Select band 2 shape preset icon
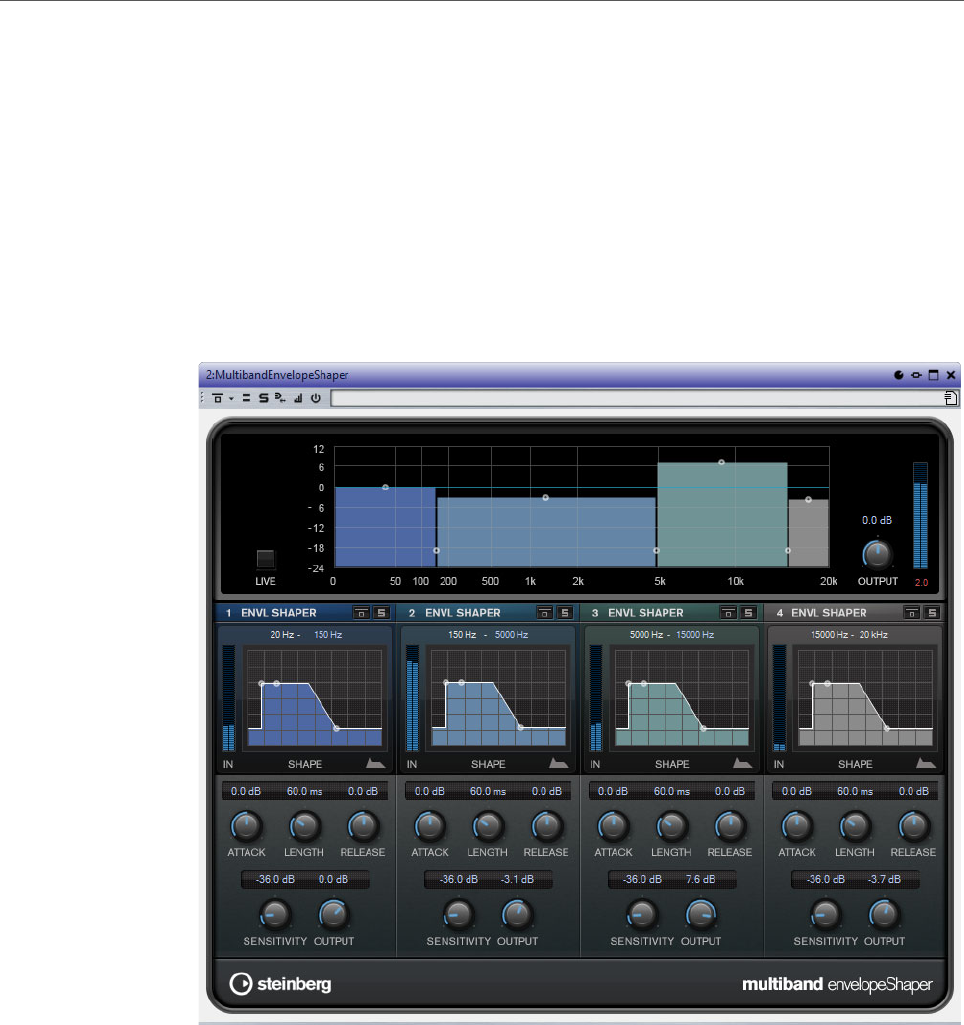 [559, 763]
